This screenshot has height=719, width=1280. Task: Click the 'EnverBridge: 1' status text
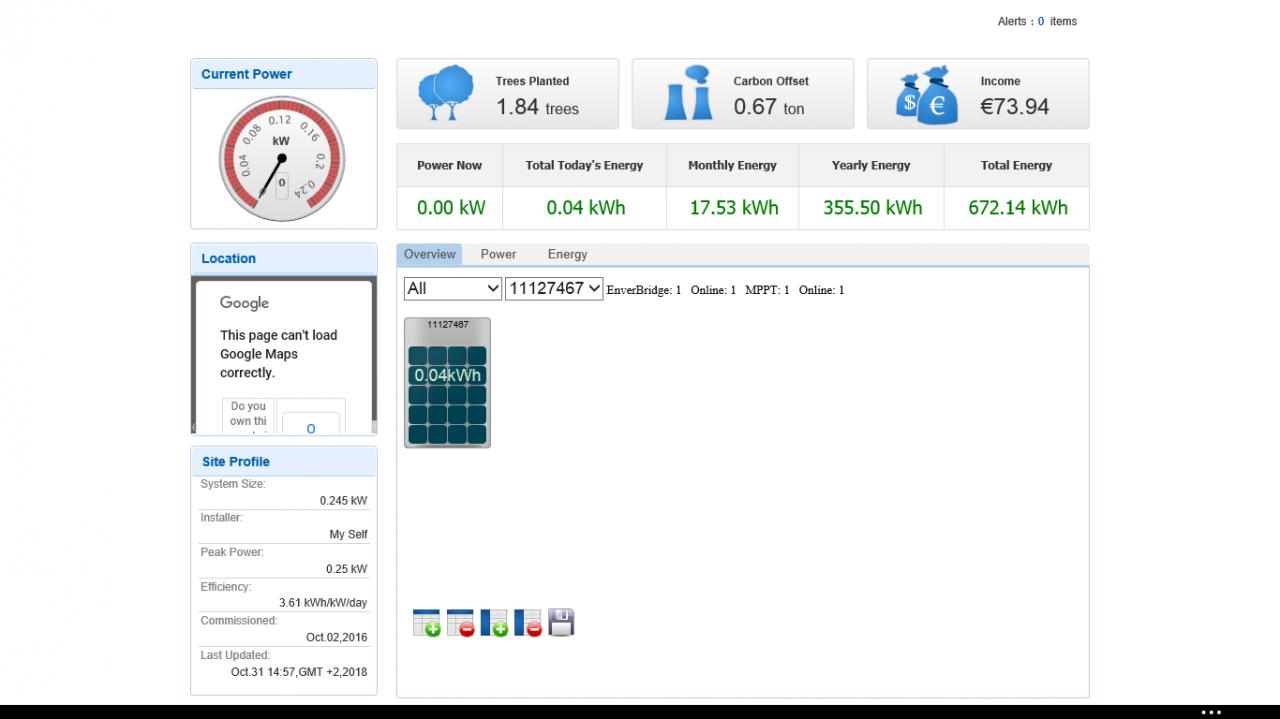[644, 290]
